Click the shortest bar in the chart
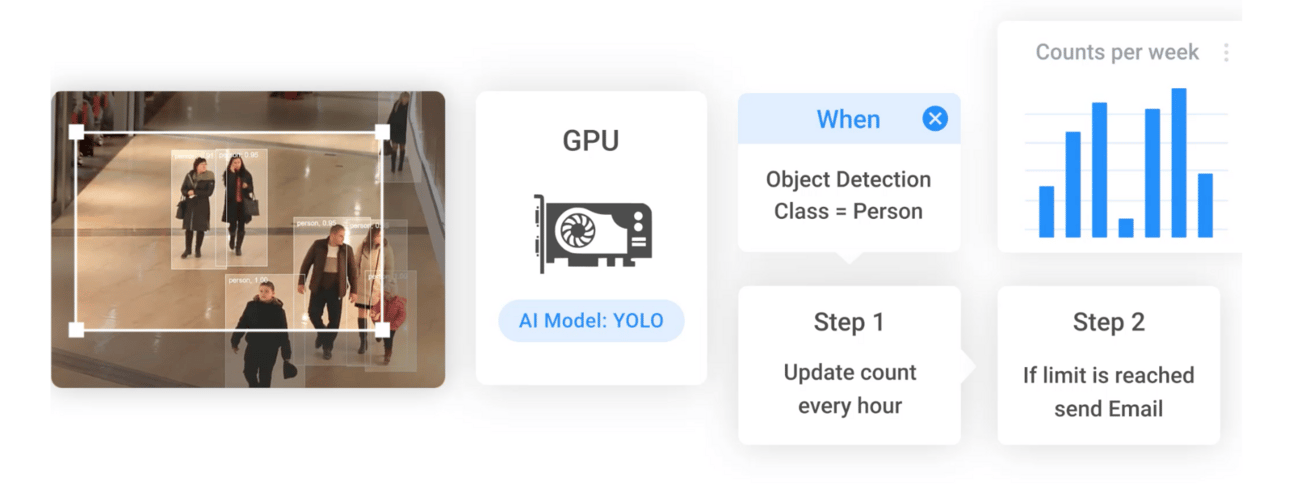The image size is (1292, 493). 1126,228
